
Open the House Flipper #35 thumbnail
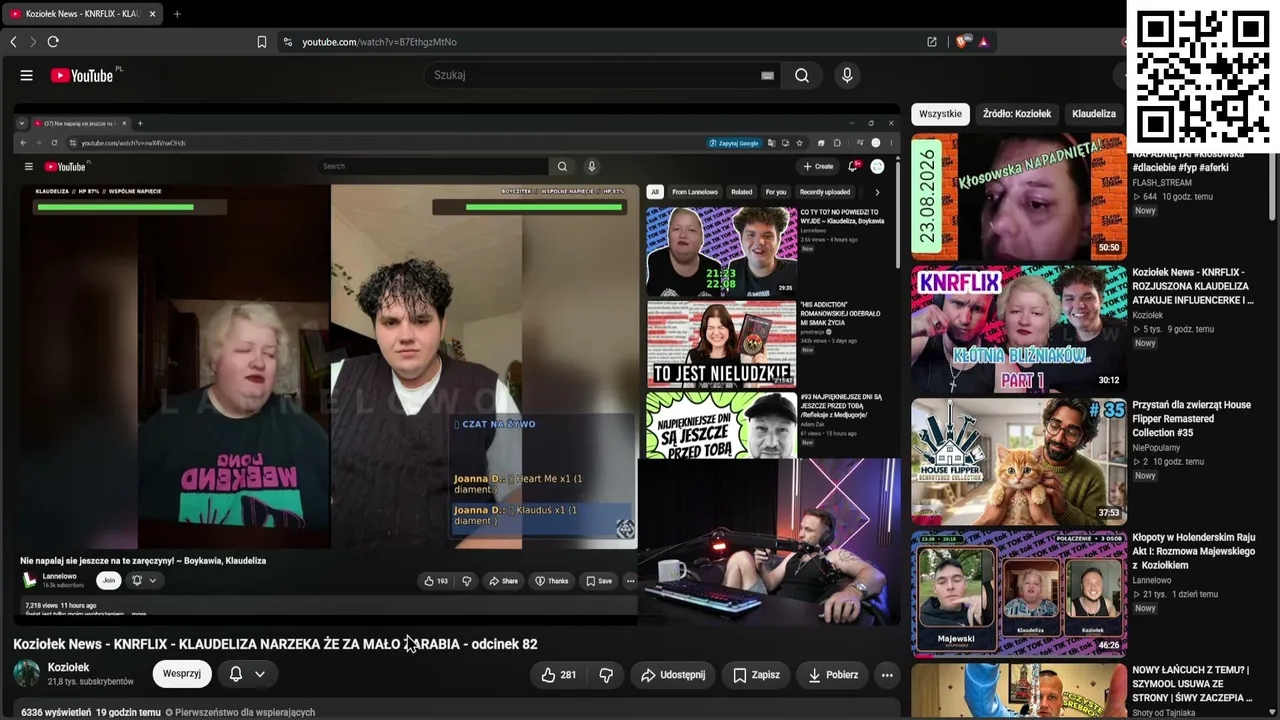pos(1018,462)
